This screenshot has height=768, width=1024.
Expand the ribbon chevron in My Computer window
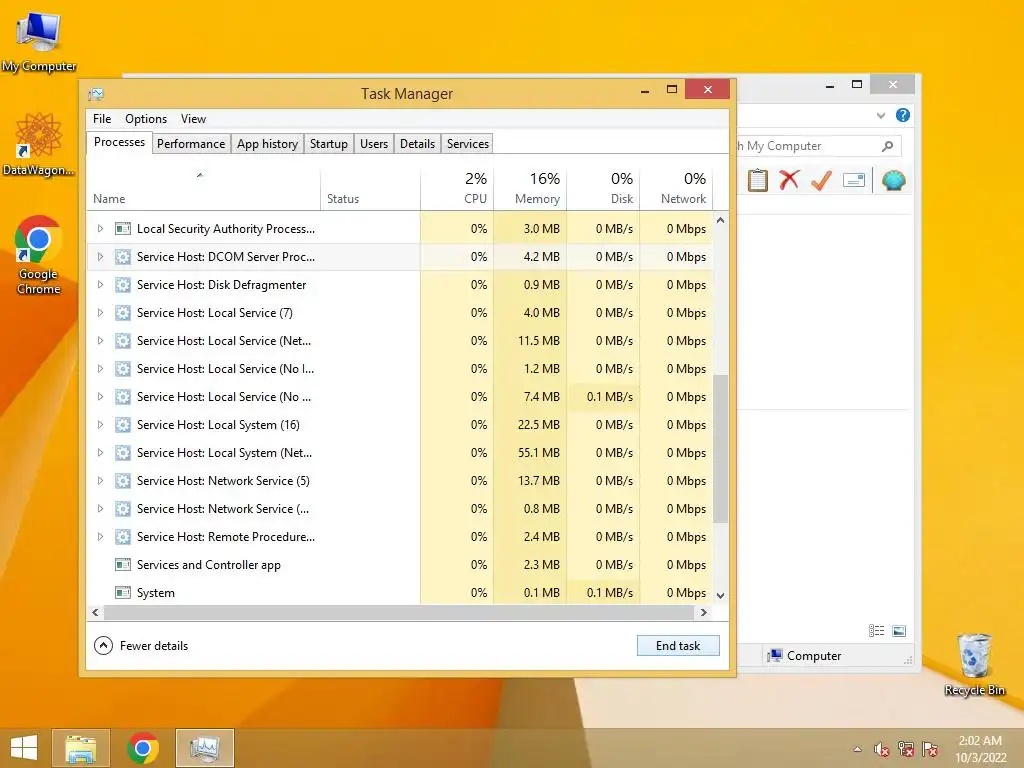click(881, 116)
